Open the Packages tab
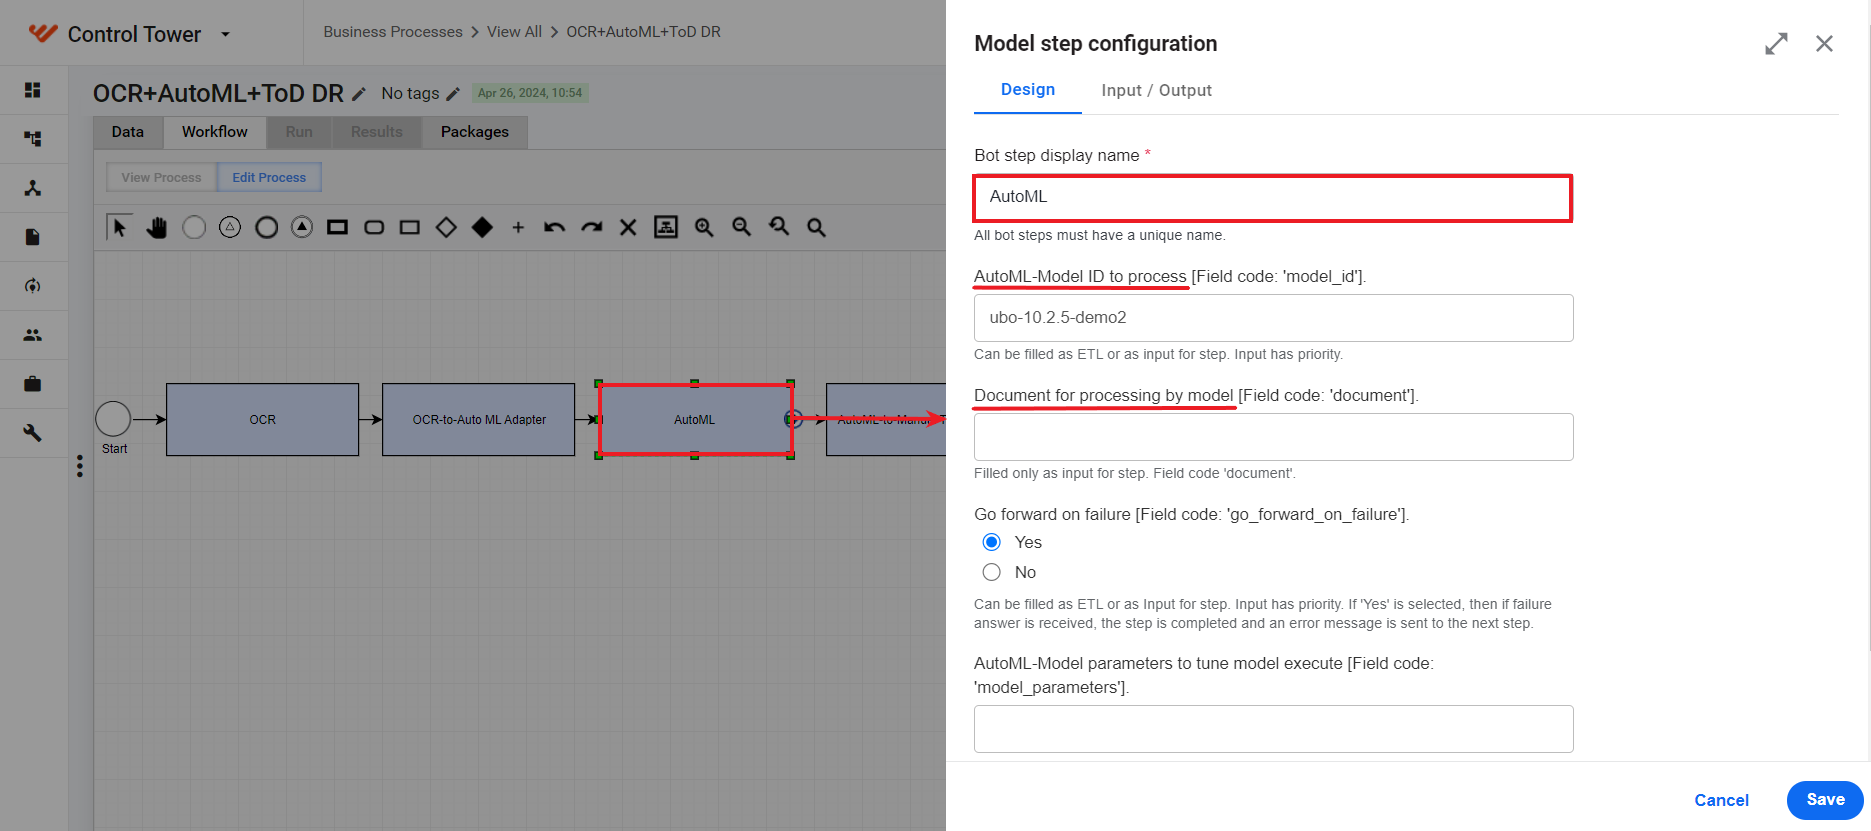Image resolution: width=1871 pixels, height=831 pixels. click(475, 132)
